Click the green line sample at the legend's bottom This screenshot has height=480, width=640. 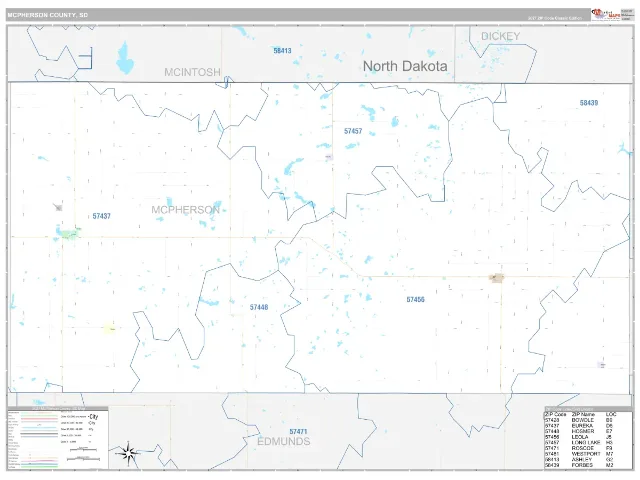[39, 467]
